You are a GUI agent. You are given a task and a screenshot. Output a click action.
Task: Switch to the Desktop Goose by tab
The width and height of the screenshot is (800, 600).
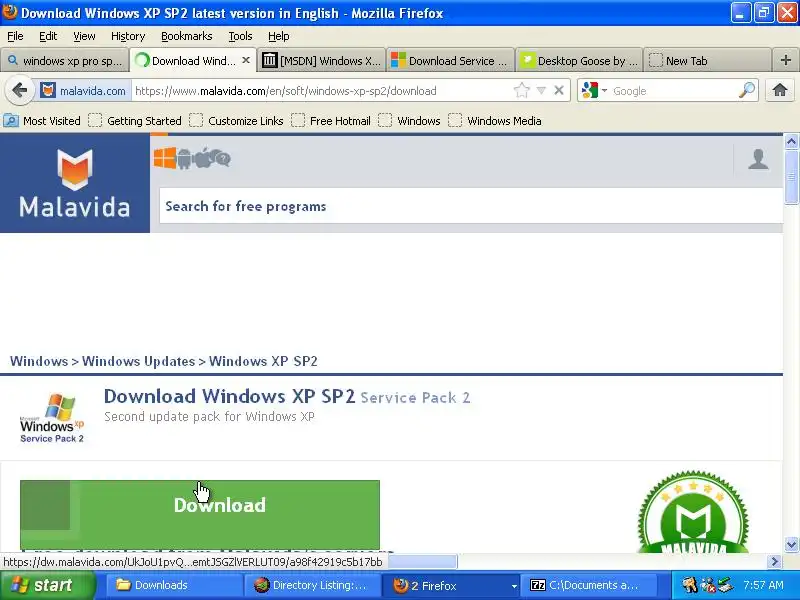(x=580, y=61)
